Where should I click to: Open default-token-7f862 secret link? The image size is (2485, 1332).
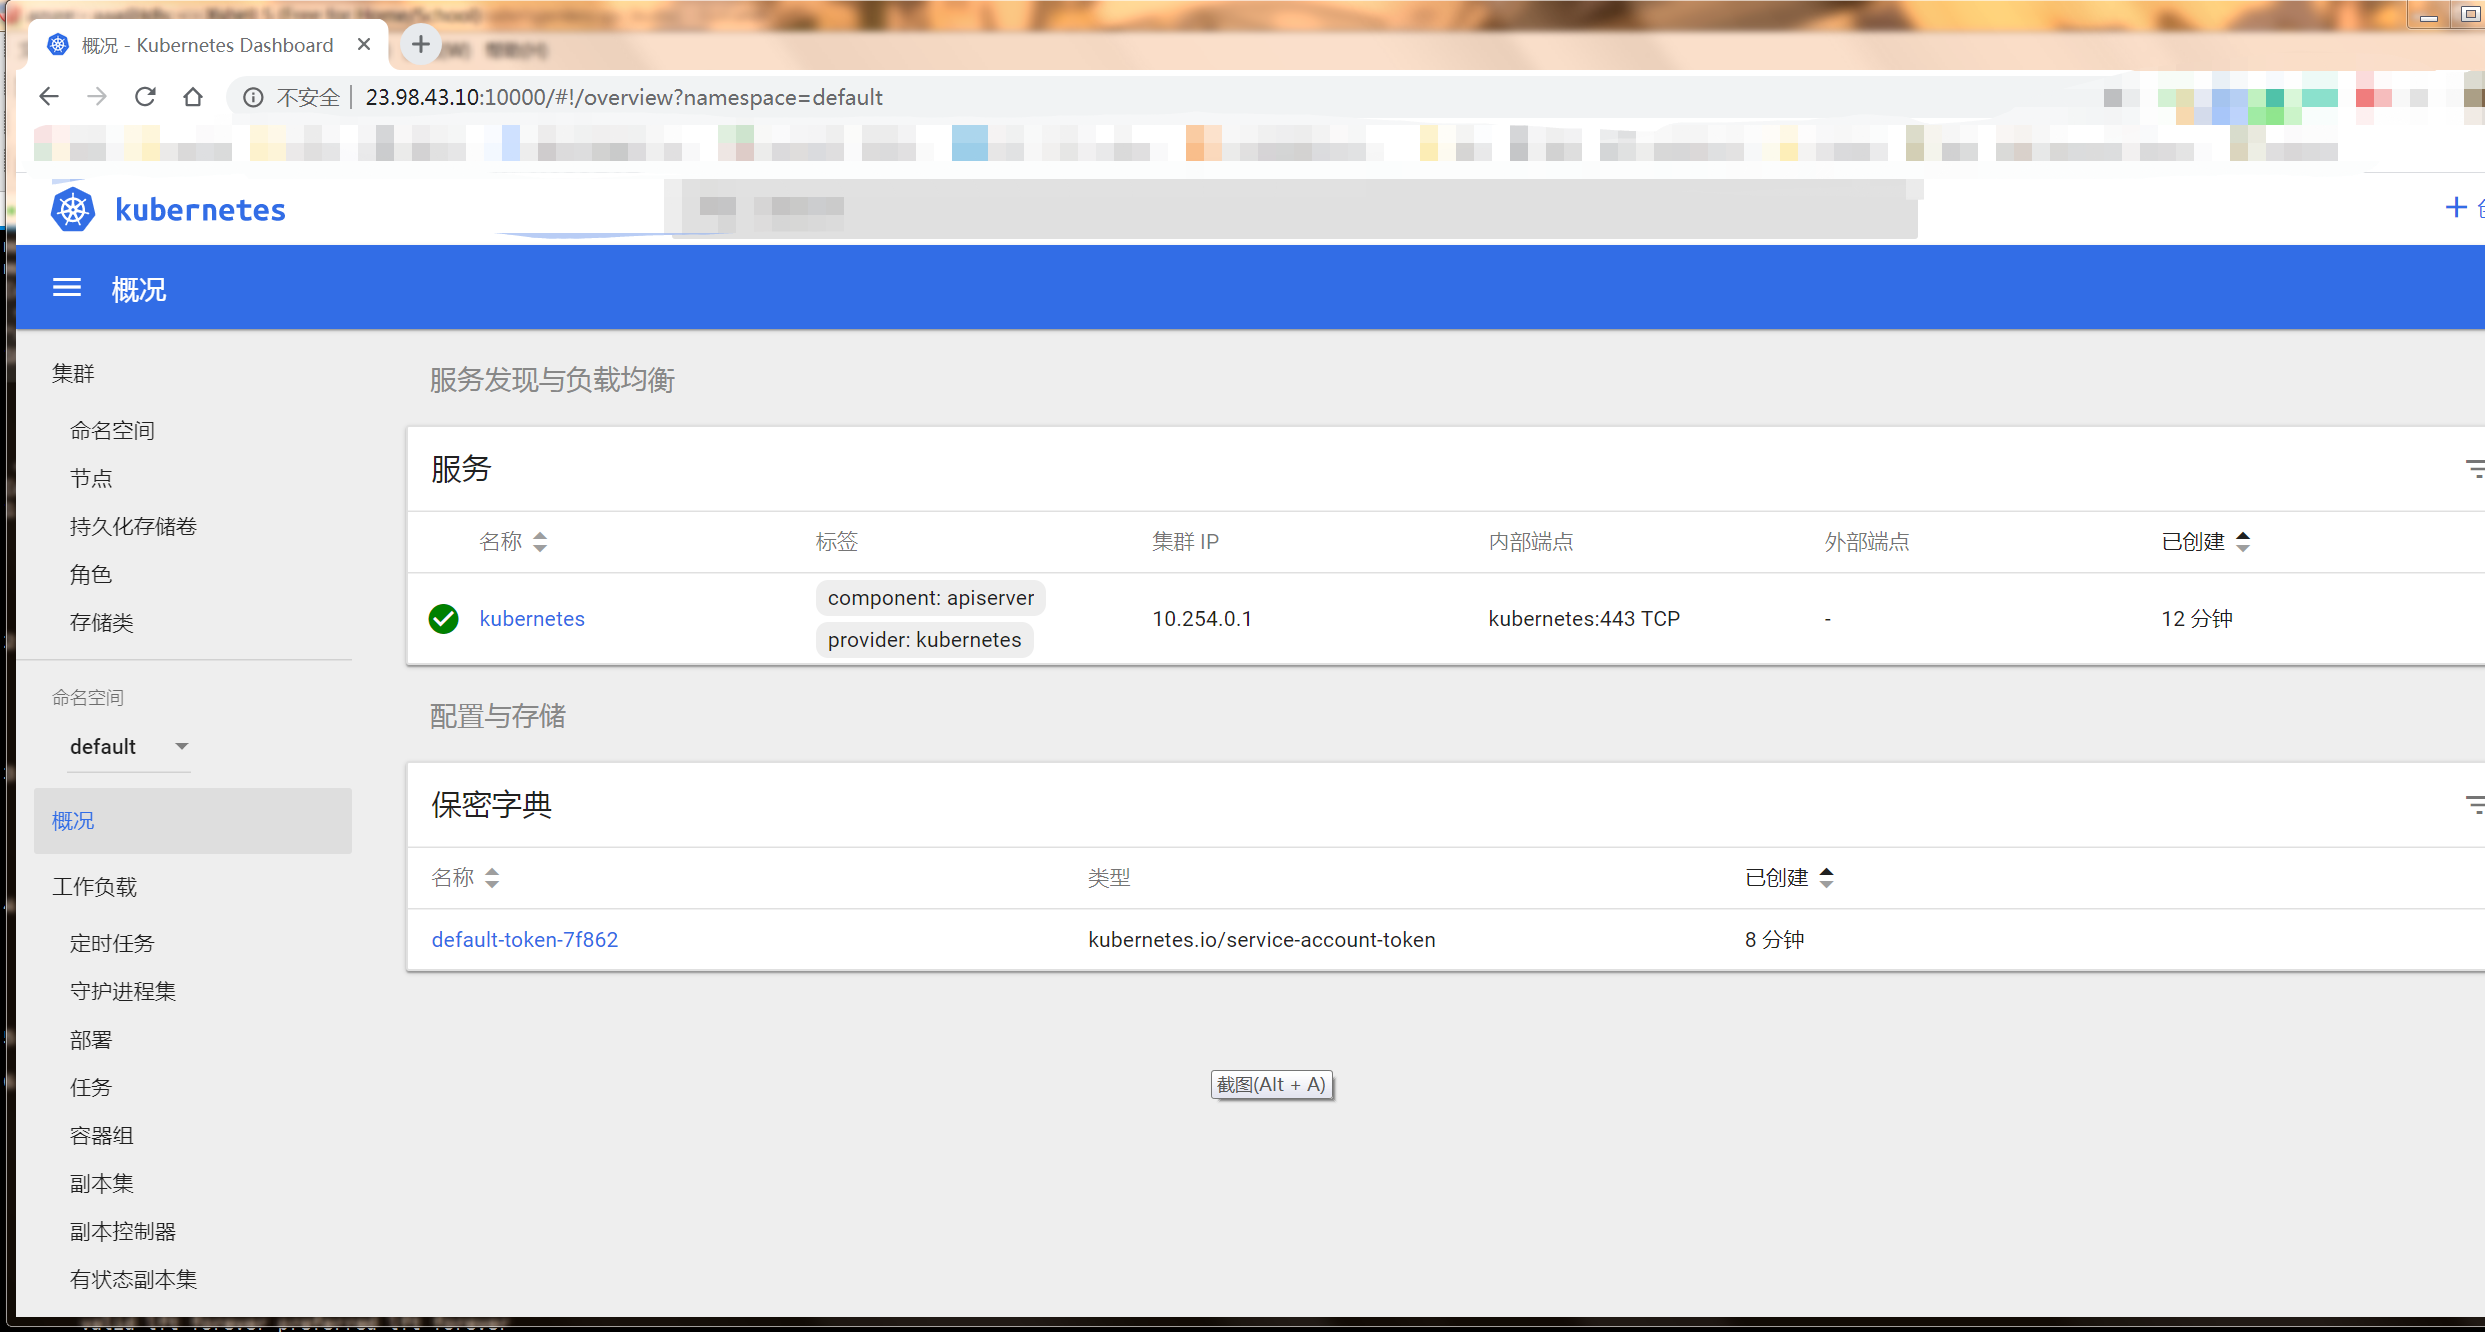point(525,940)
